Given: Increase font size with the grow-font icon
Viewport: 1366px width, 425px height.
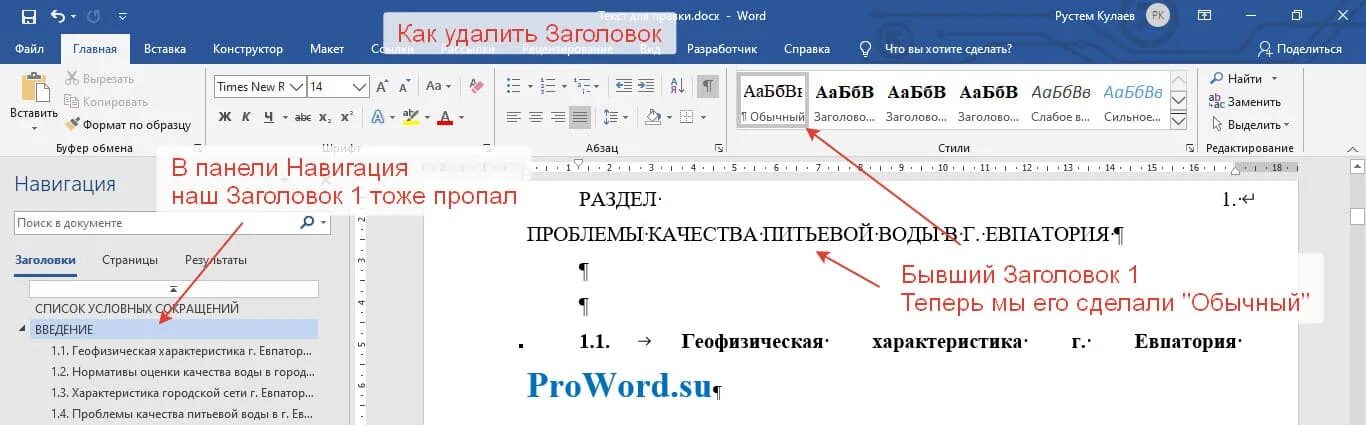Looking at the screenshot, I should [382, 87].
